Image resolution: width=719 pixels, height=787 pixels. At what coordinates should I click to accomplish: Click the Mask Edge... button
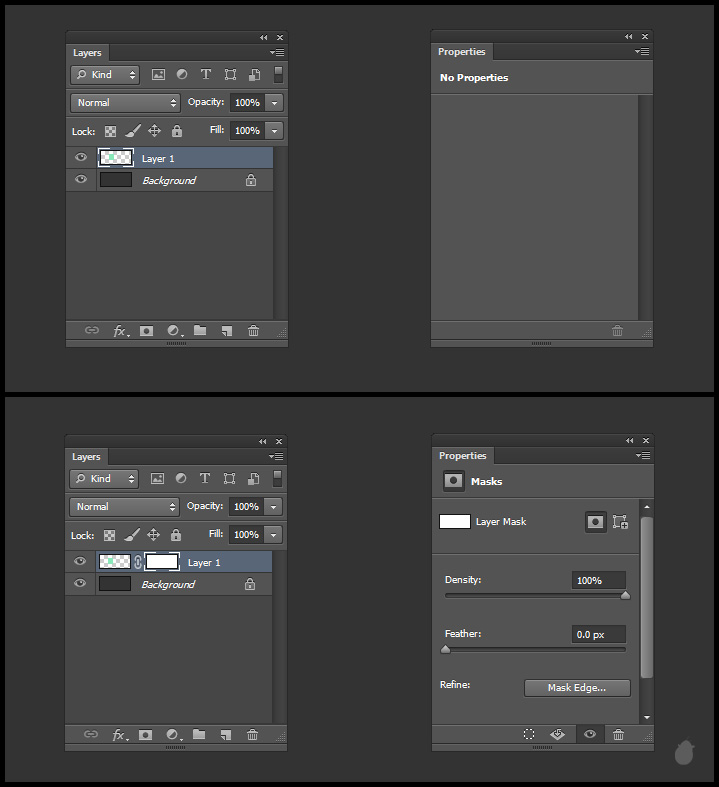(577, 688)
